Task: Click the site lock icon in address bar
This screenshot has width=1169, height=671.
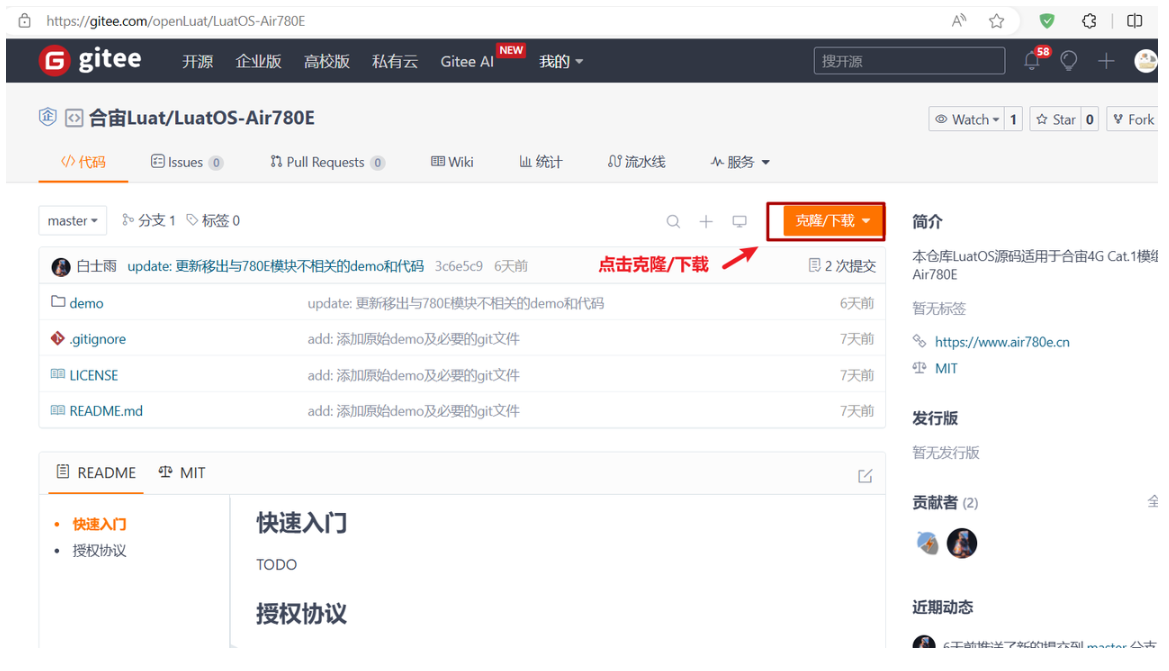Action: [x=25, y=21]
